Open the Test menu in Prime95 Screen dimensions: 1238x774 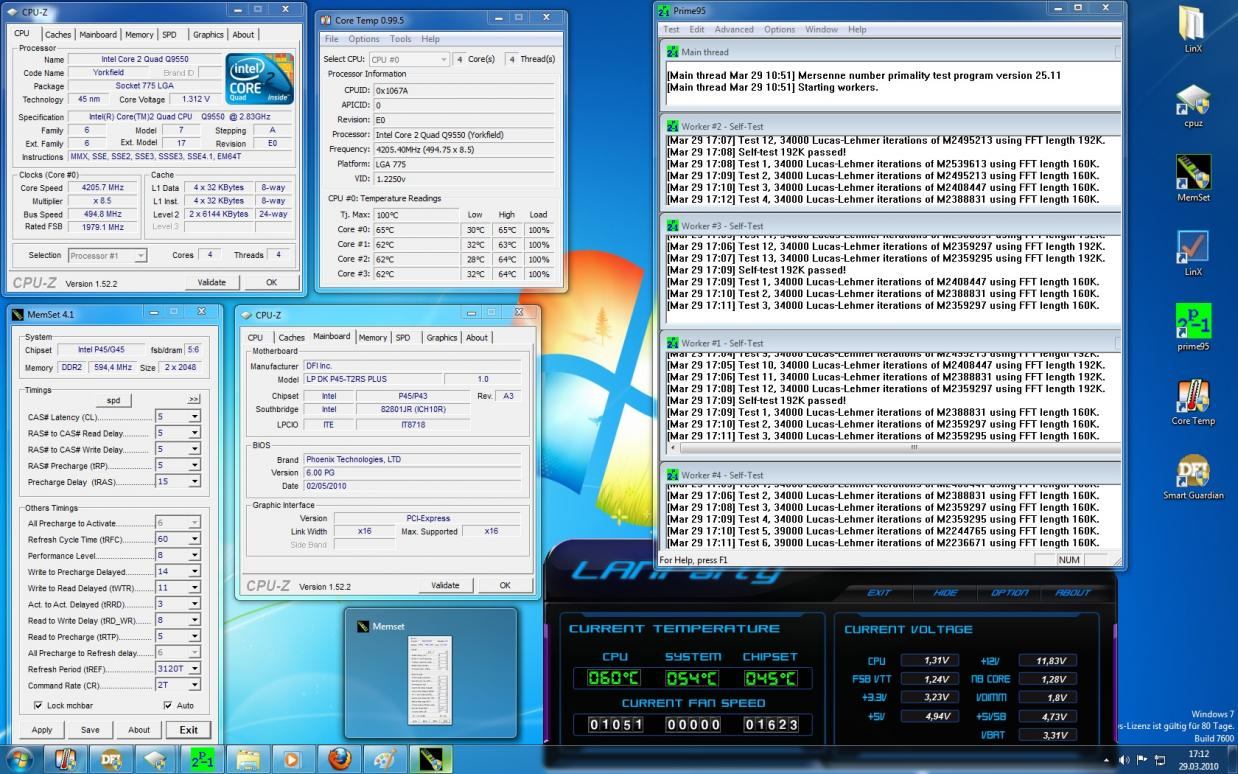[671, 29]
